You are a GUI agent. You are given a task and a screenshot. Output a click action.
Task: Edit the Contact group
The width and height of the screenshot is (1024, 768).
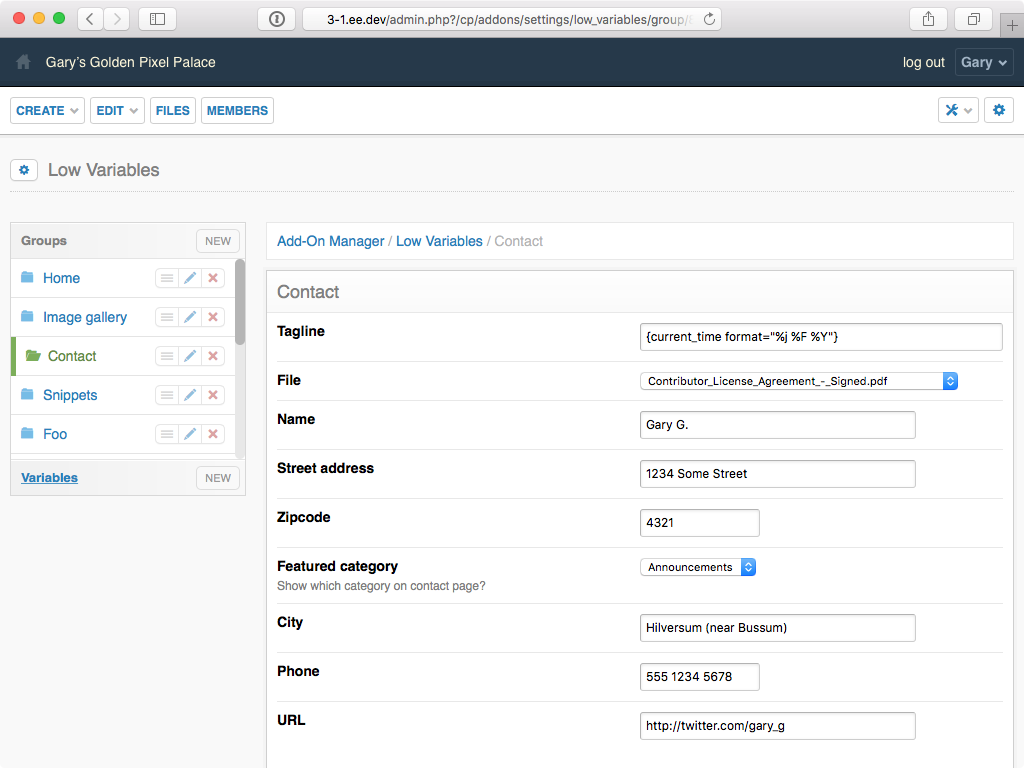click(x=190, y=356)
